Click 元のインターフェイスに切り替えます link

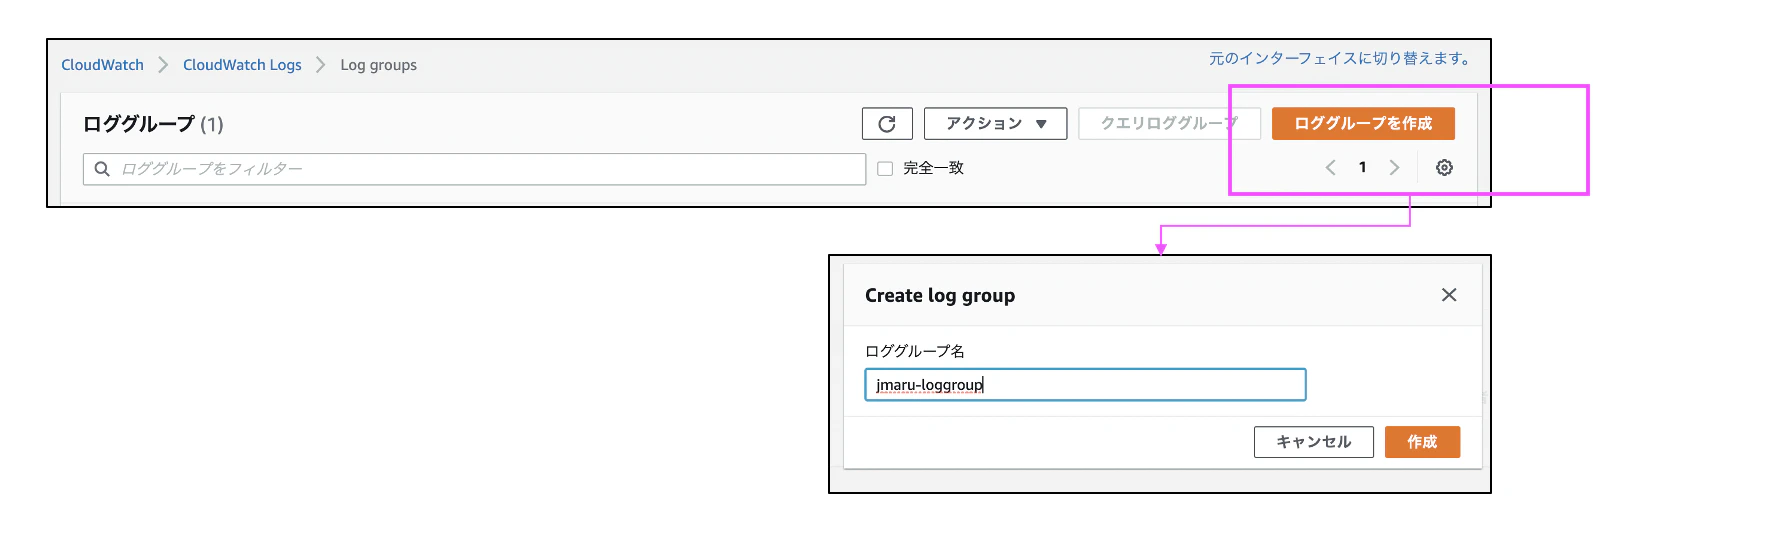click(x=1343, y=58)
